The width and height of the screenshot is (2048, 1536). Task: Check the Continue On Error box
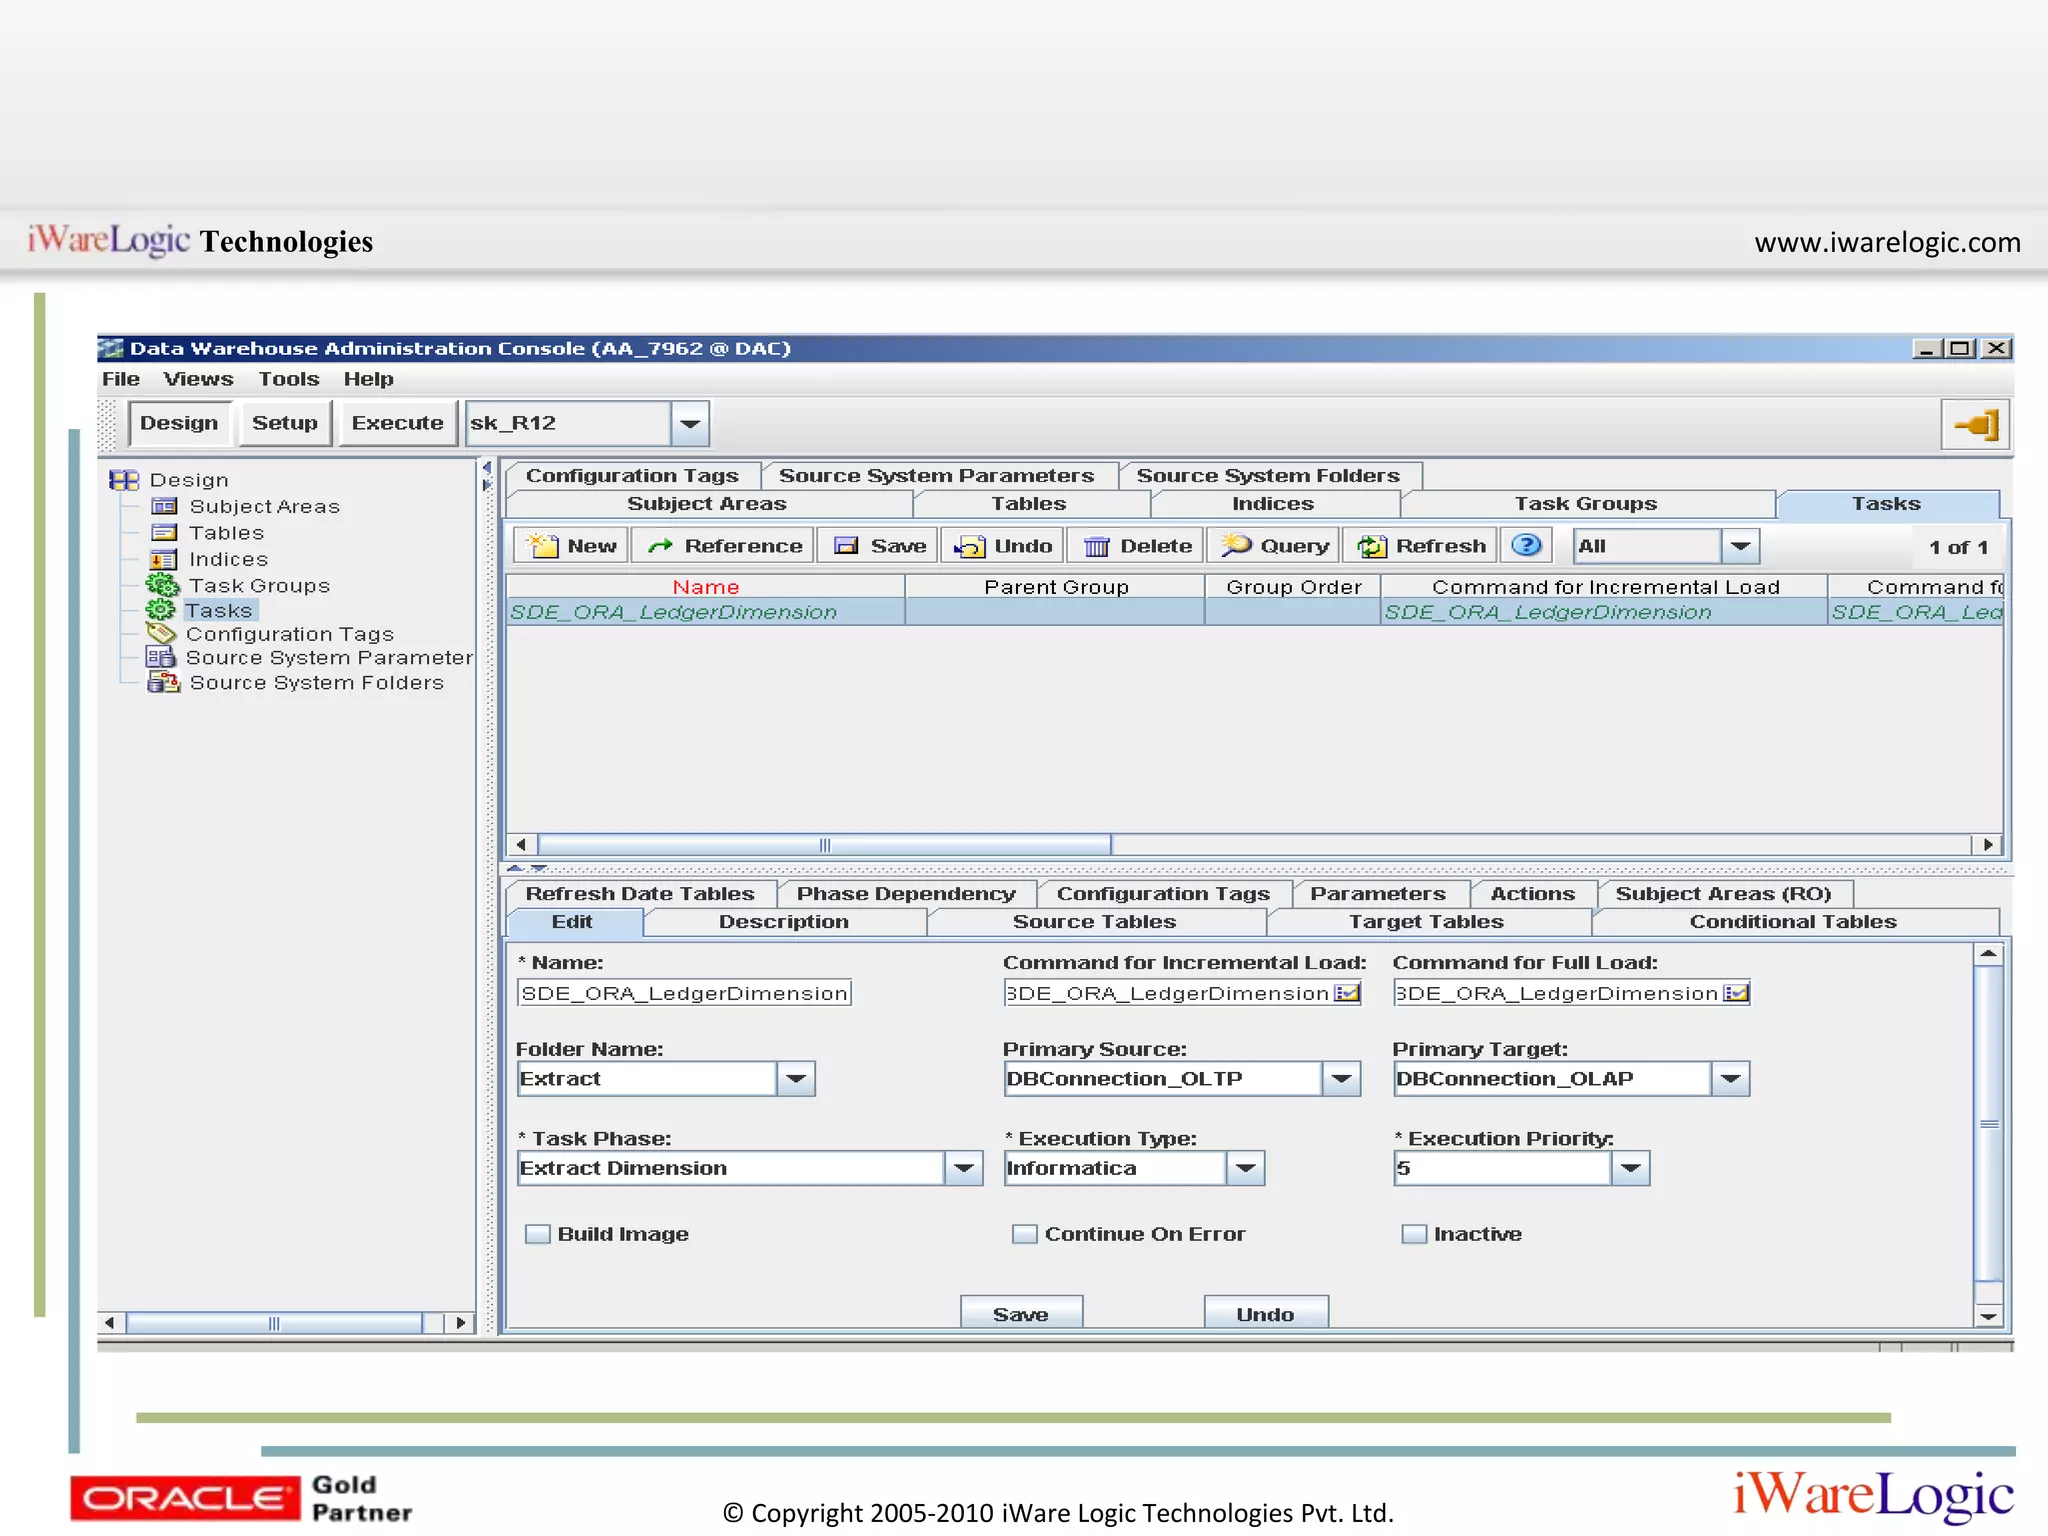(x=1024, y=1234)
